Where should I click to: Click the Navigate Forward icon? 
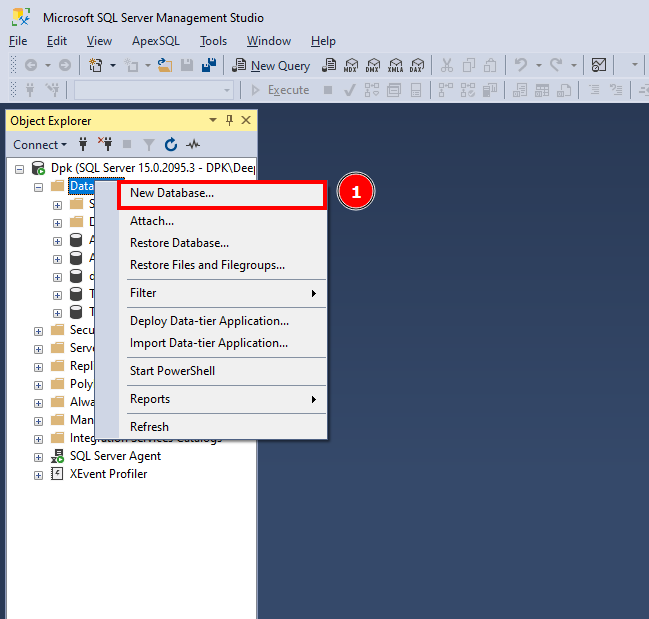tap(65, 65)
